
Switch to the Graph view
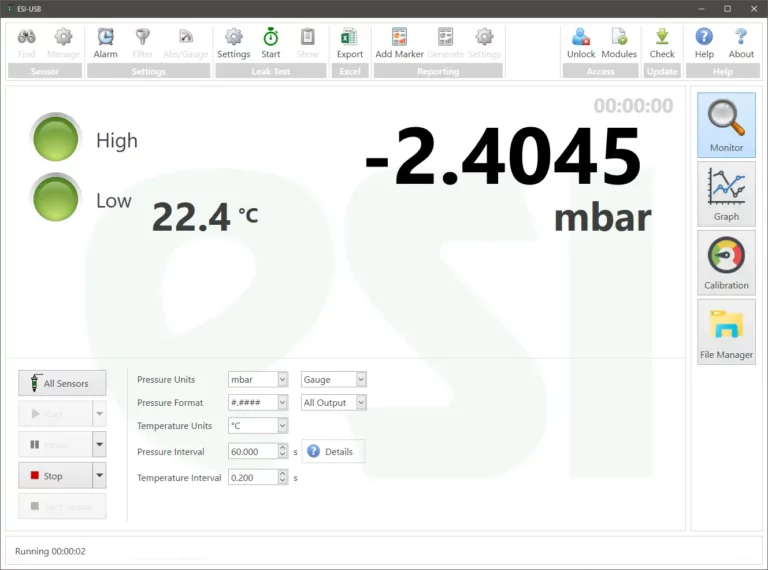click(726, 194)
